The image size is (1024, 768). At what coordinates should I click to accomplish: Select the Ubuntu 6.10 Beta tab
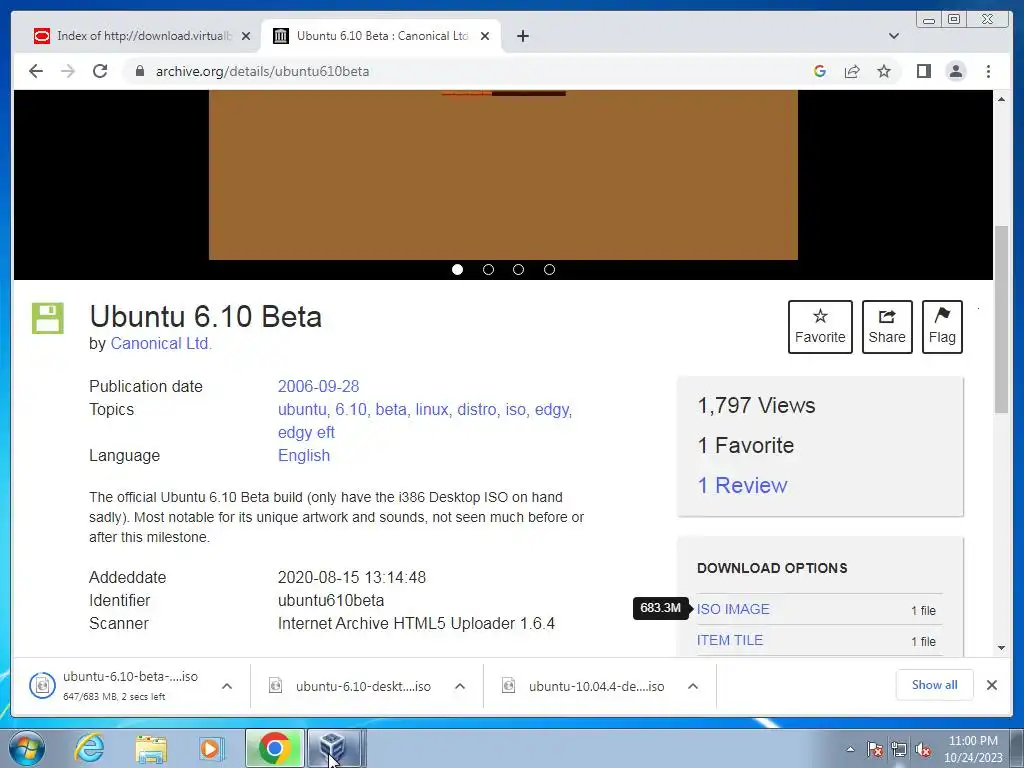(382, 36)
